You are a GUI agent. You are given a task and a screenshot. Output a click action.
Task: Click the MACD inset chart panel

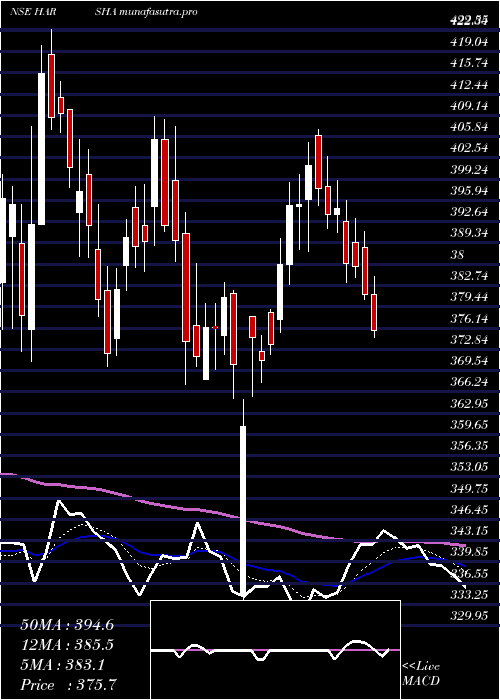click(x=275, y=650)
